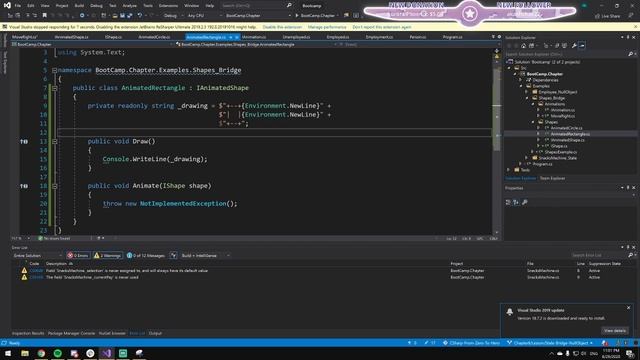Click the Visual Studio taskbar icon
The image size is (640, 360).
(107, 353)
